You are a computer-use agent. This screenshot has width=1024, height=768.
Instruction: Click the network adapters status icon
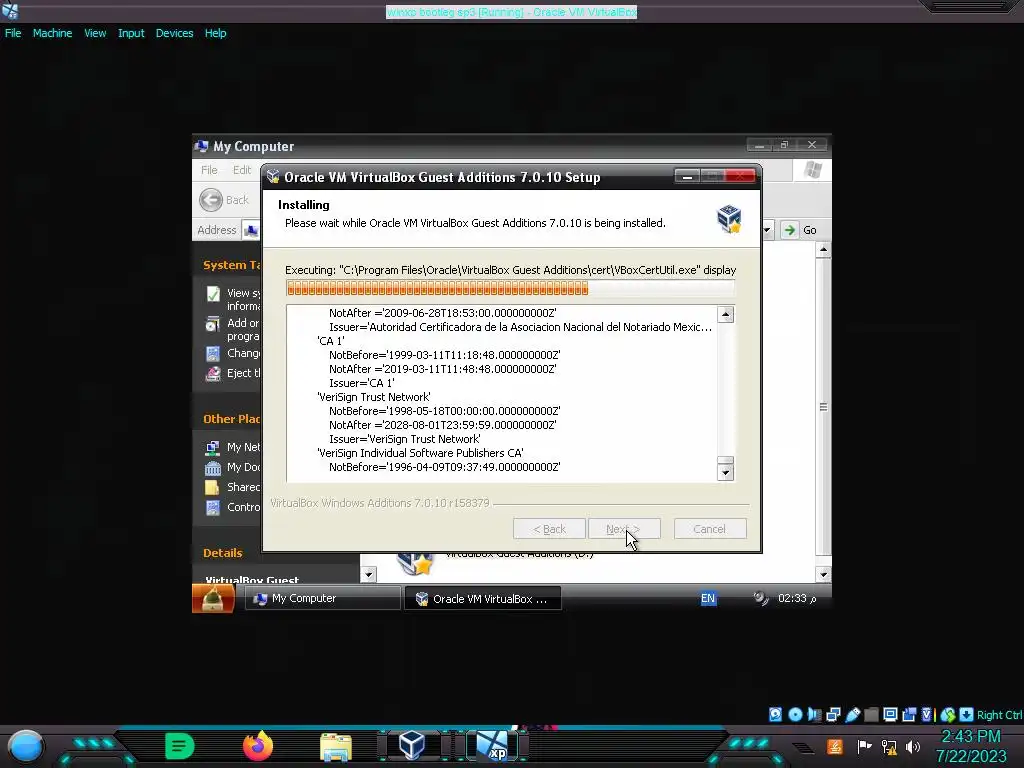coord(833,714)
